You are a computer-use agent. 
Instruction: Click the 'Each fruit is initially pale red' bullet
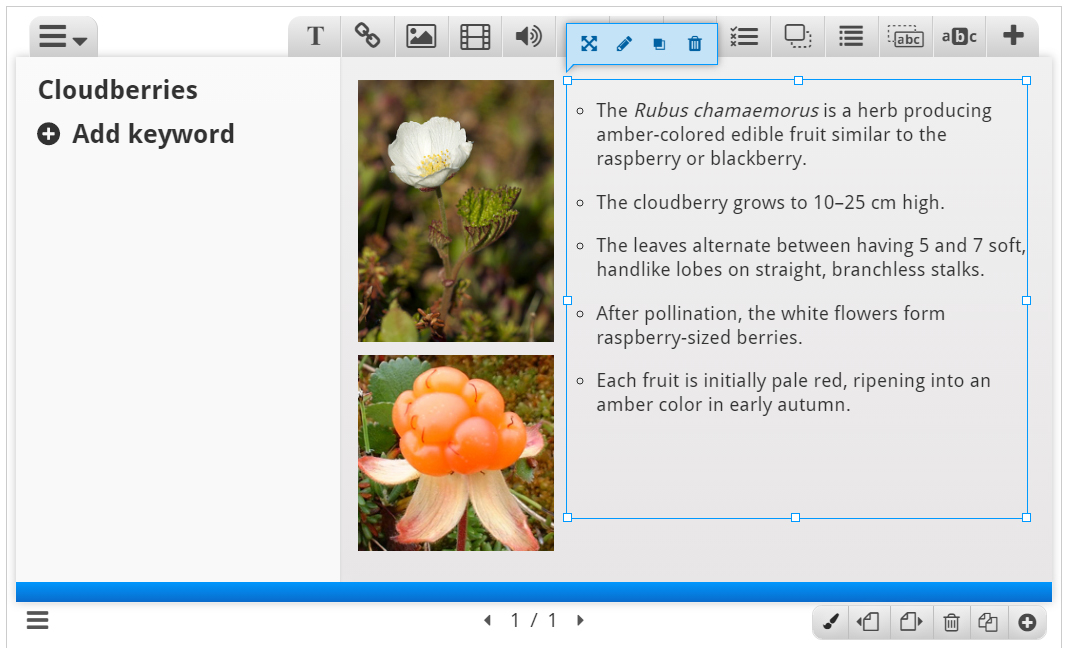pyautogui.click(x=793, y=392)
